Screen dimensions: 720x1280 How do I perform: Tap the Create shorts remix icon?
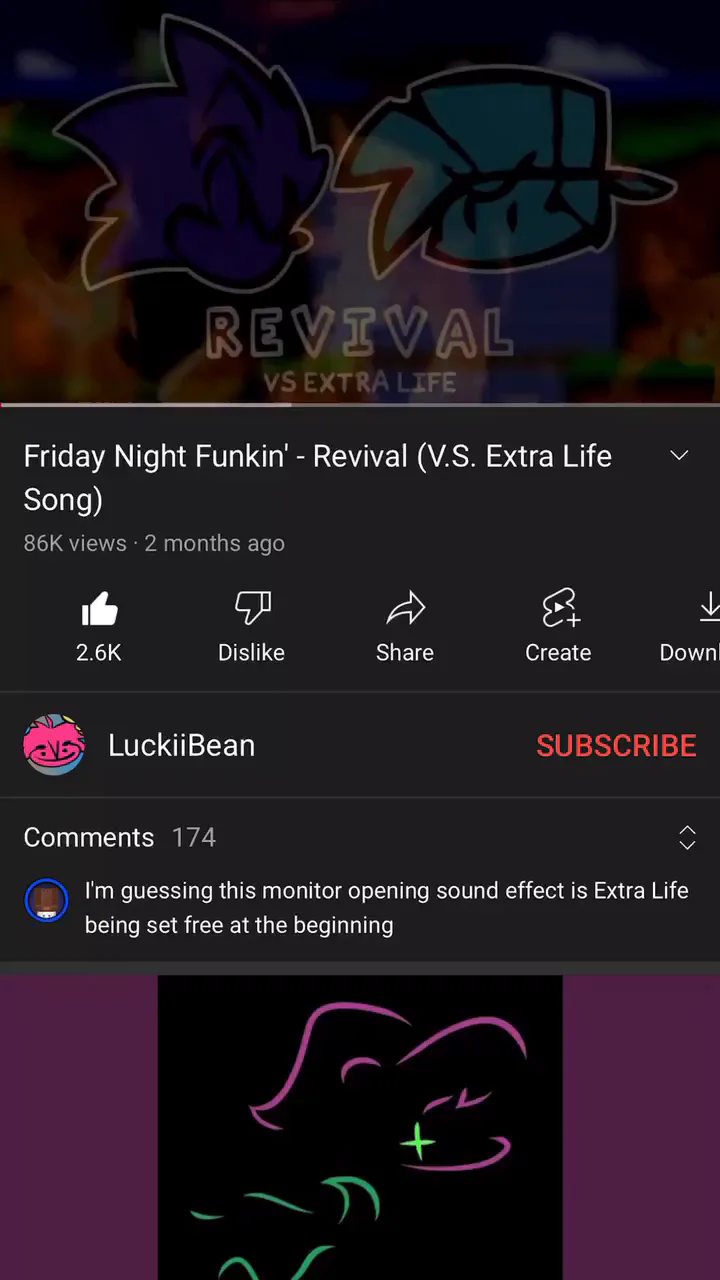coord(559,608)
